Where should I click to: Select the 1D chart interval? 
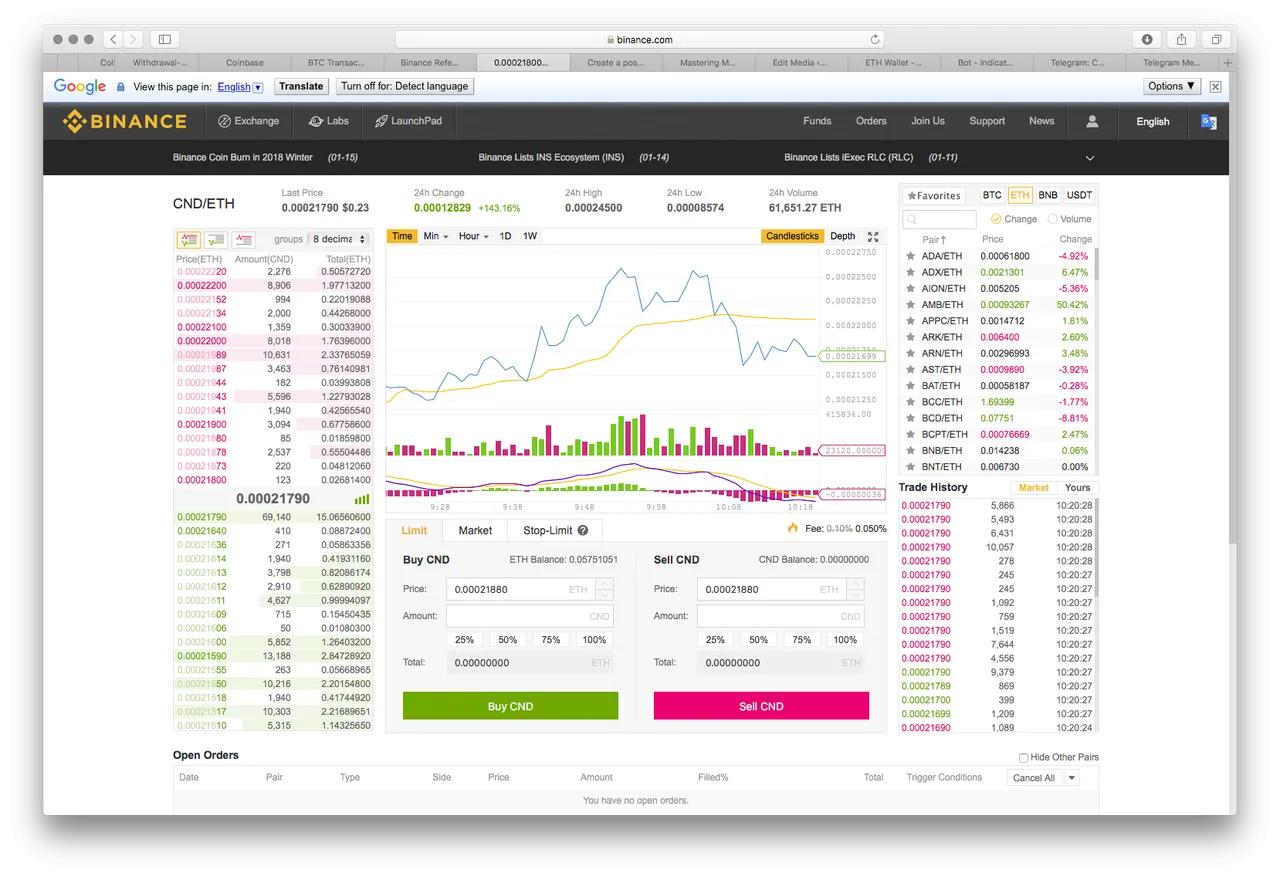click(506, 236)
